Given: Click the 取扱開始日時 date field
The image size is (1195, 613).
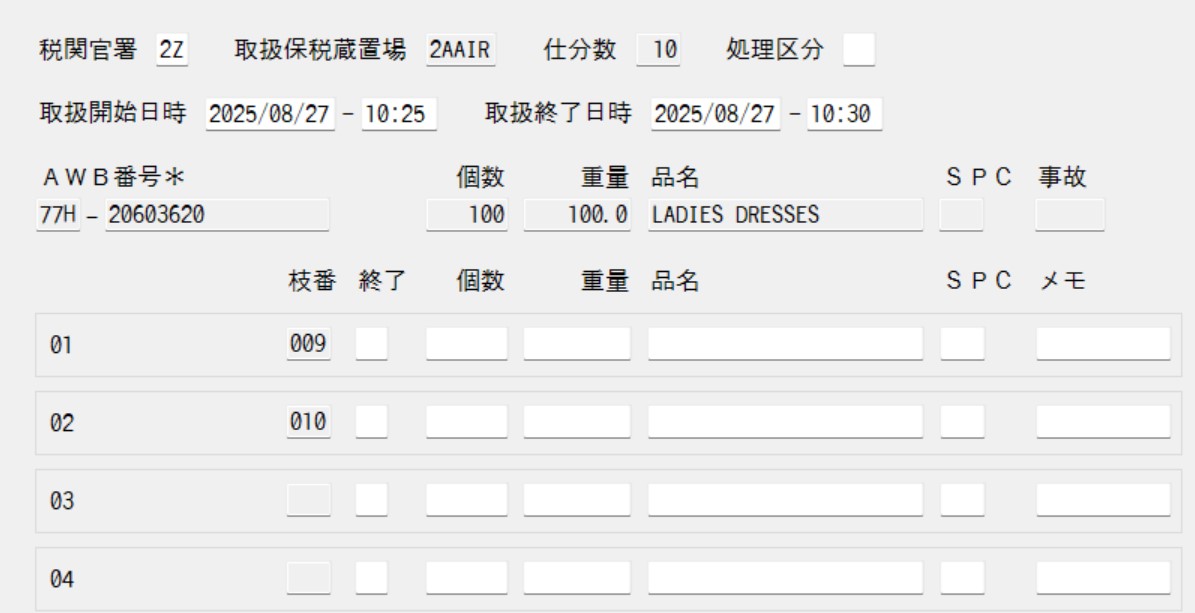Looking at the screenshot, I should [271, 114].
